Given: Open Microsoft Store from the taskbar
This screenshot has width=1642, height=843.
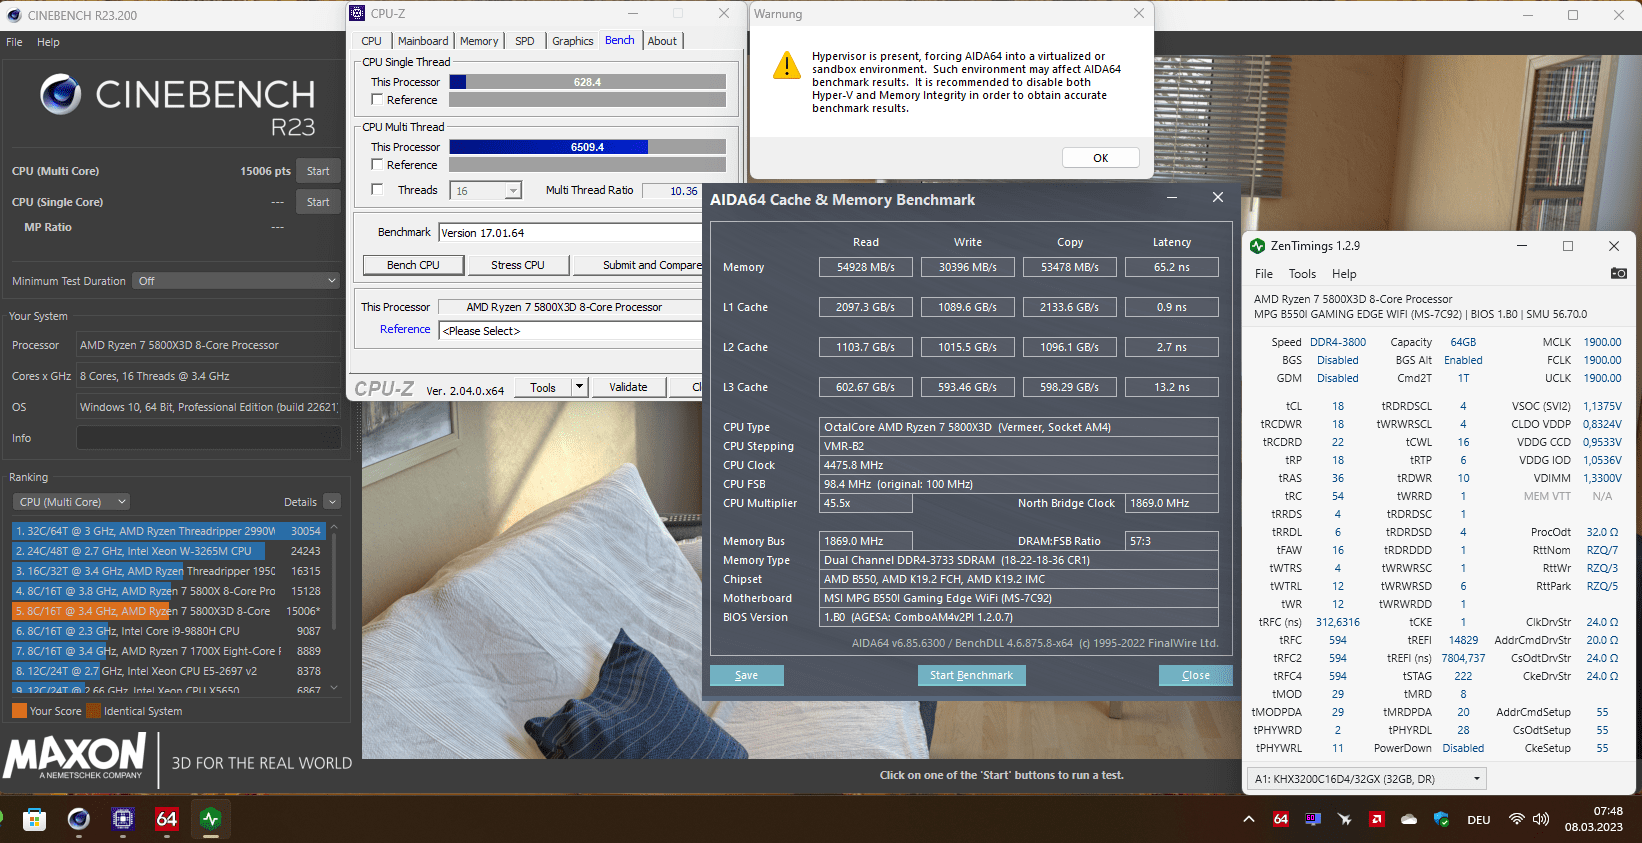Looking at the screenshot, I should pos(35,820).
